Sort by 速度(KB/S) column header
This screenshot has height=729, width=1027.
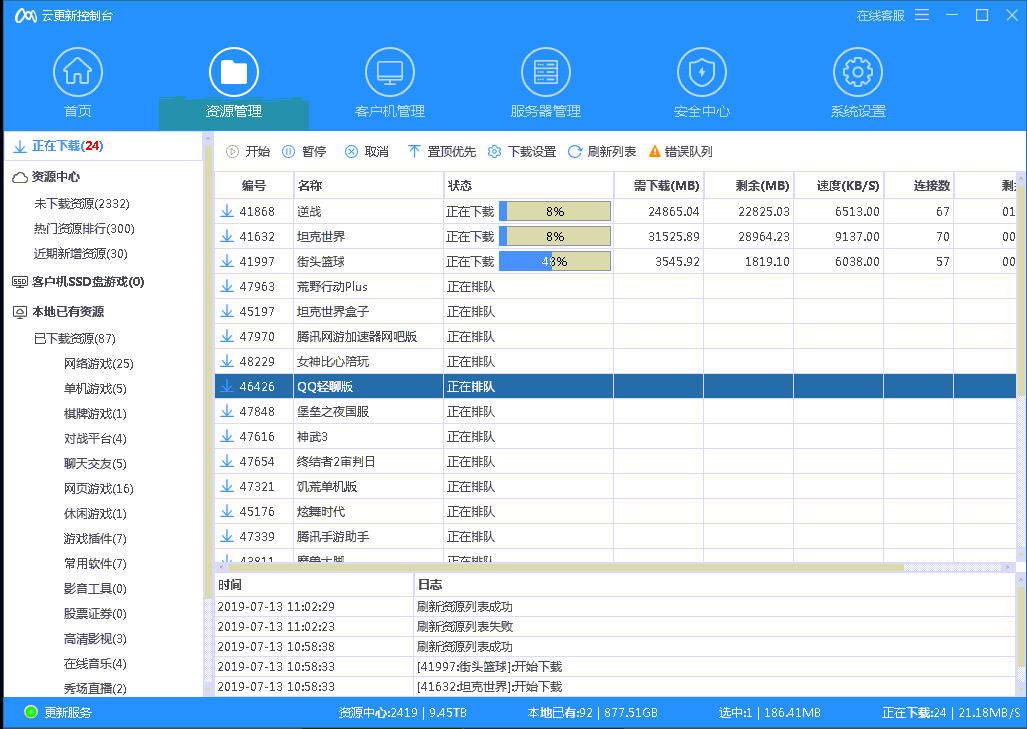click(839, 185)
